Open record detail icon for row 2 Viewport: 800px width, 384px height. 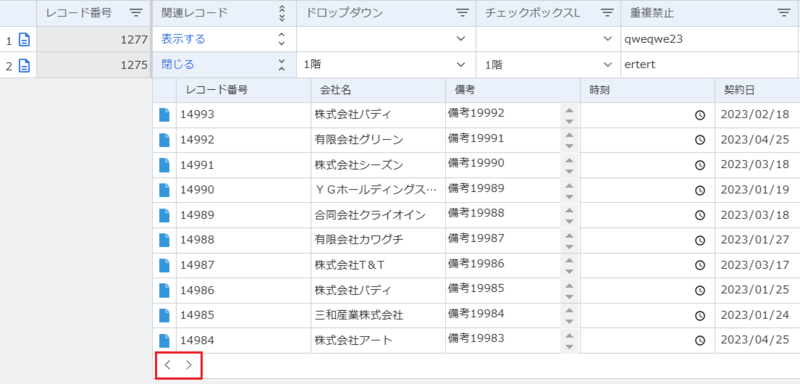coord(24,65)
